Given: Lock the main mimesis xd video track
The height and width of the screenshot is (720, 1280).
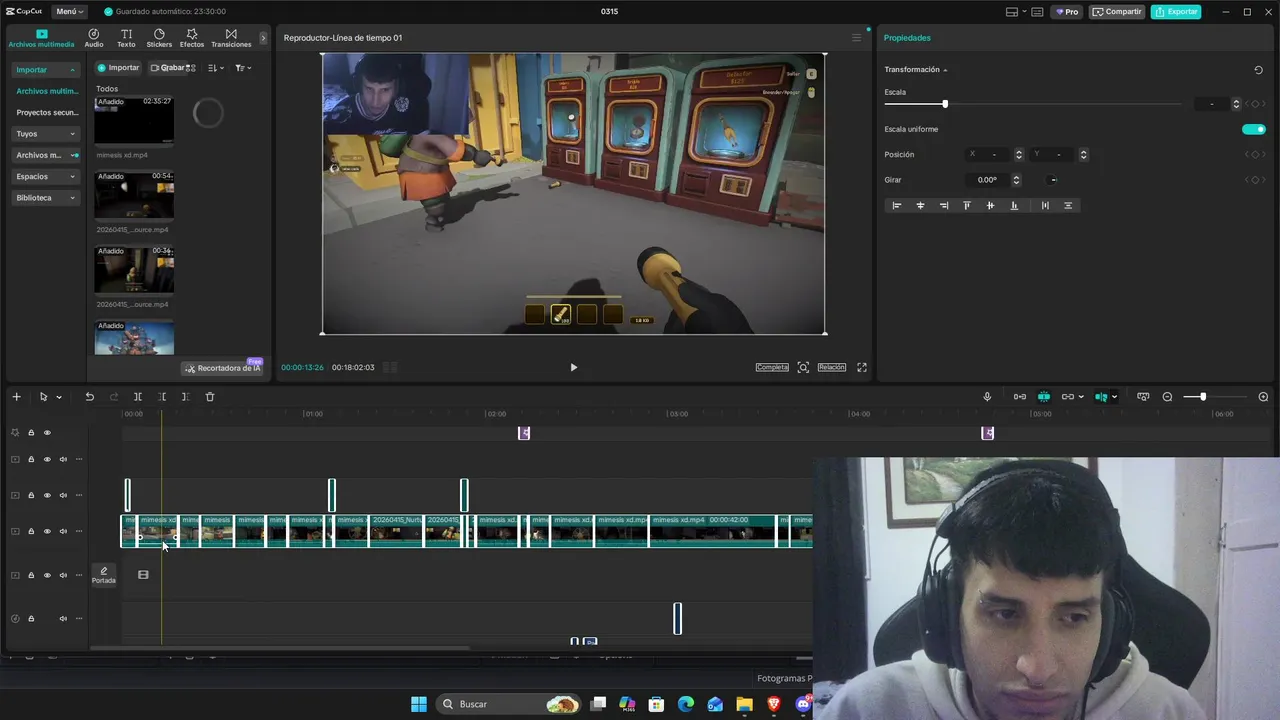Looking at the screenshot, I should point(31,531).
